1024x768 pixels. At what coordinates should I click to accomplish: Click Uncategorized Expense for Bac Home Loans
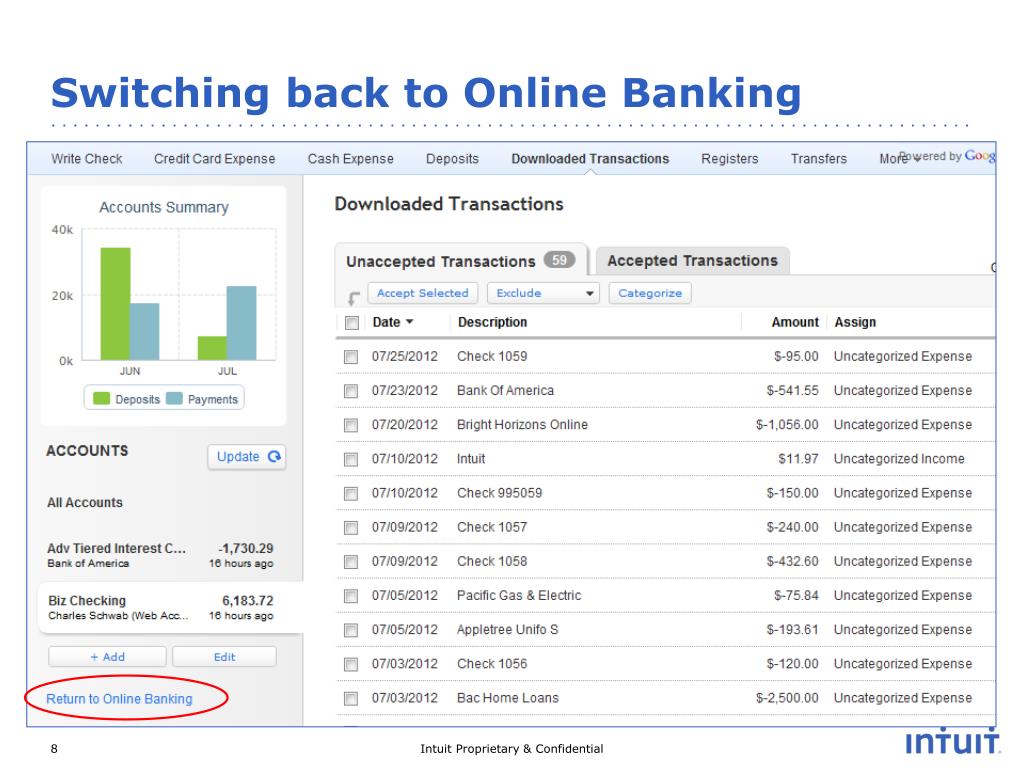tap(903, 698)
